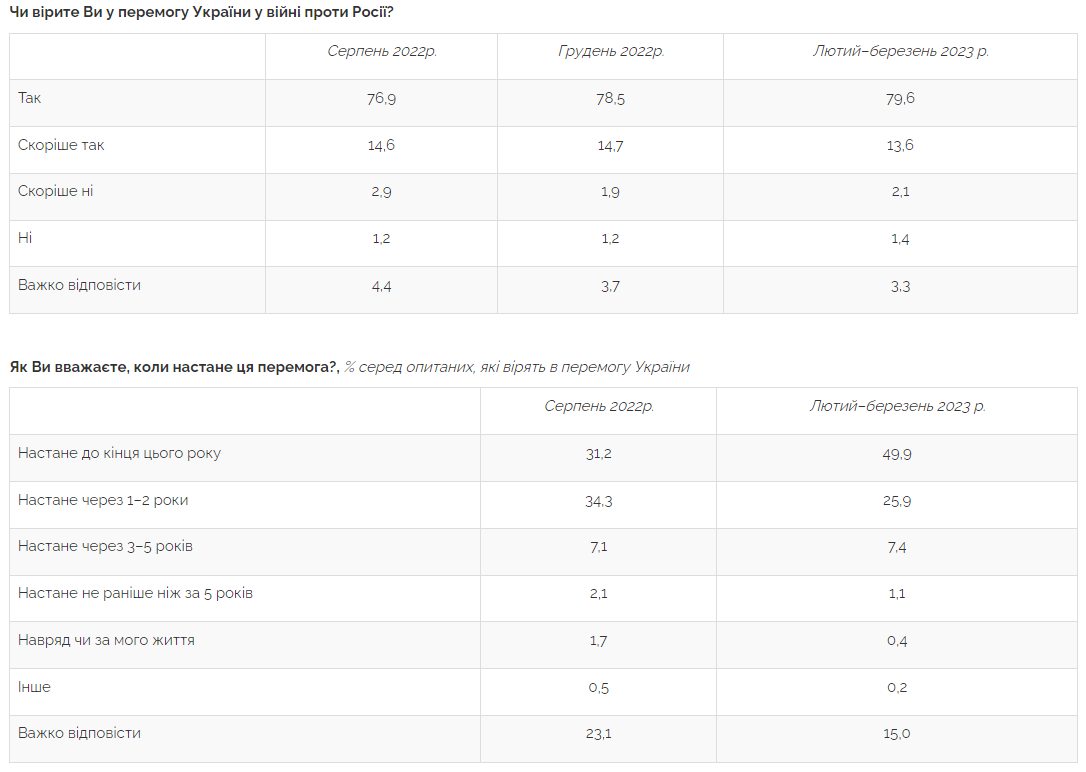
Task: Click the cell with value 76,9
Action: (x=381, y=99)
